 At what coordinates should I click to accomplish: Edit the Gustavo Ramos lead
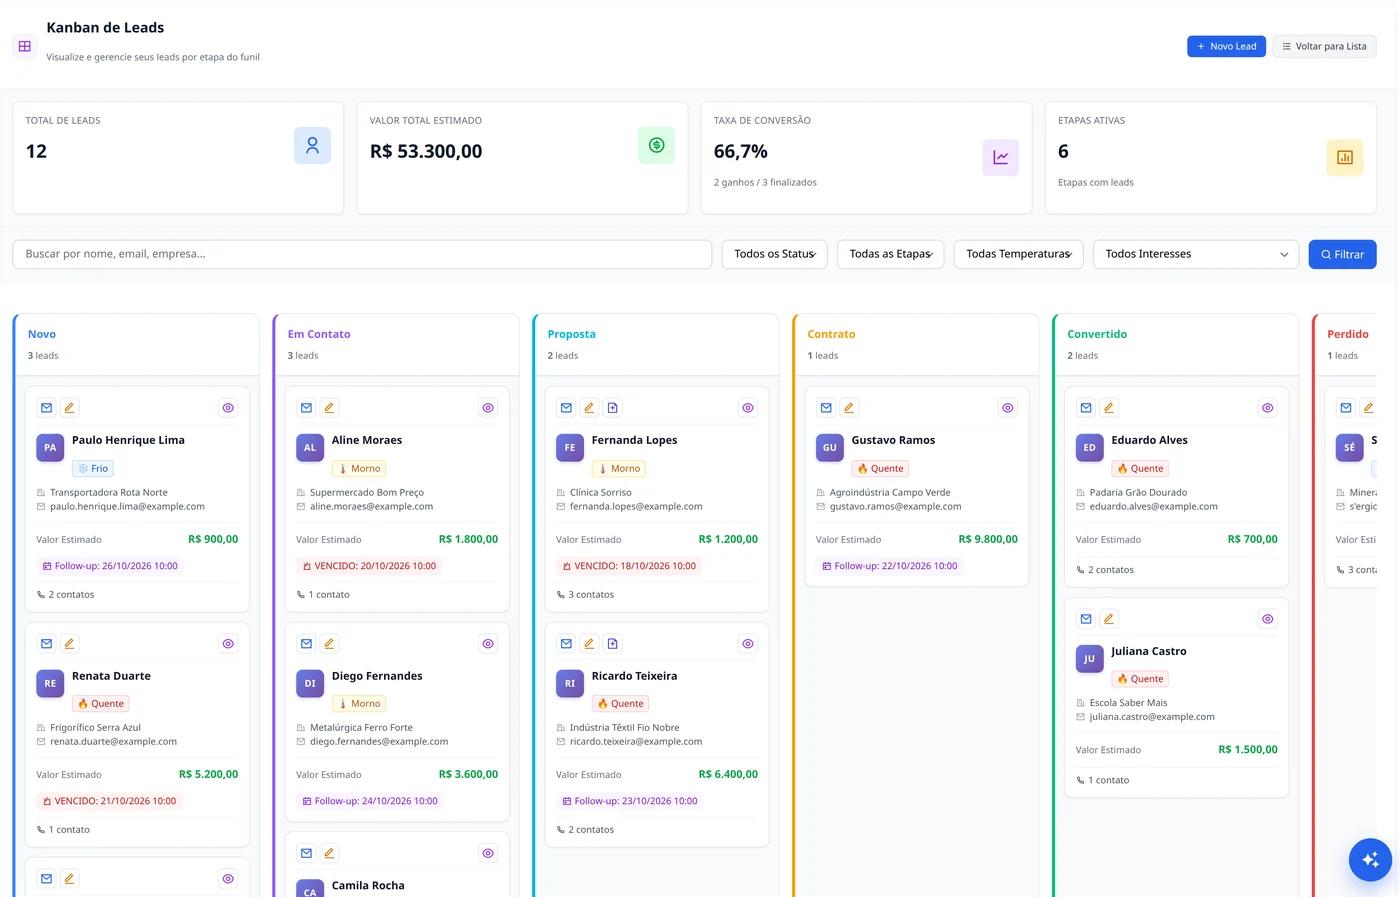(x=849, y=408)
